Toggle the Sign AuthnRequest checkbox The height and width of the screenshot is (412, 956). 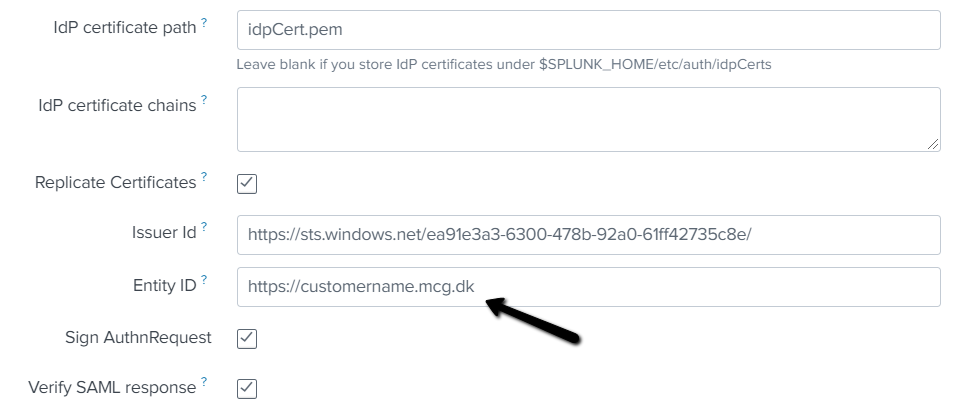click(247, 338)
